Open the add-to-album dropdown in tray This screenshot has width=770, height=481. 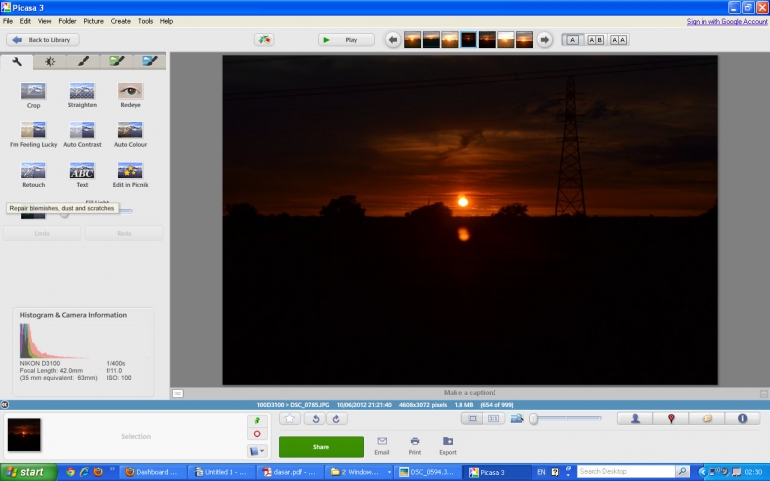tap(258, 451)
